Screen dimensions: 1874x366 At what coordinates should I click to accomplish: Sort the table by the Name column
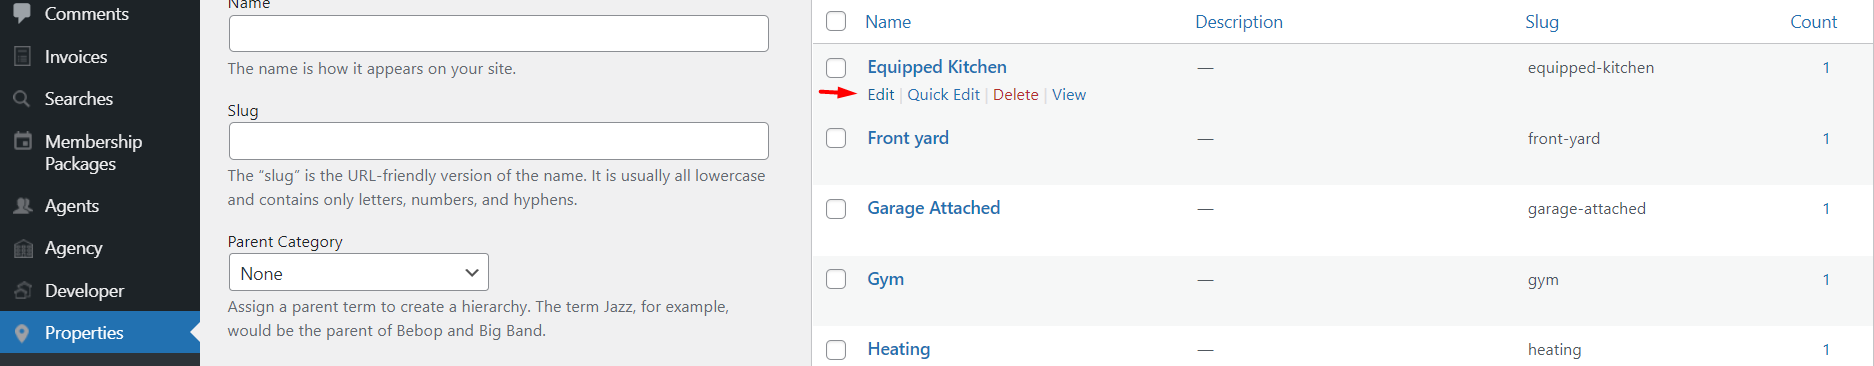[888, 22]
